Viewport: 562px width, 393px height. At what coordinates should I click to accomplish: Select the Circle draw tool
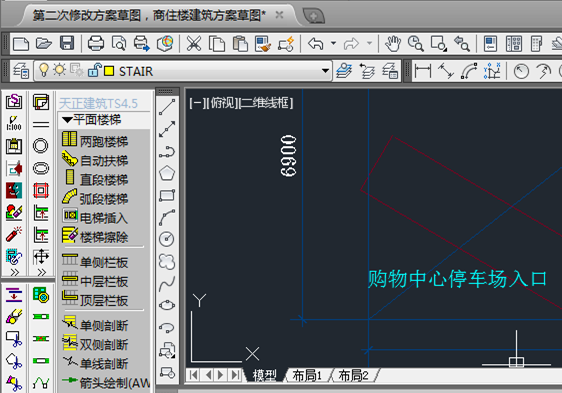[x=167, y=239]
